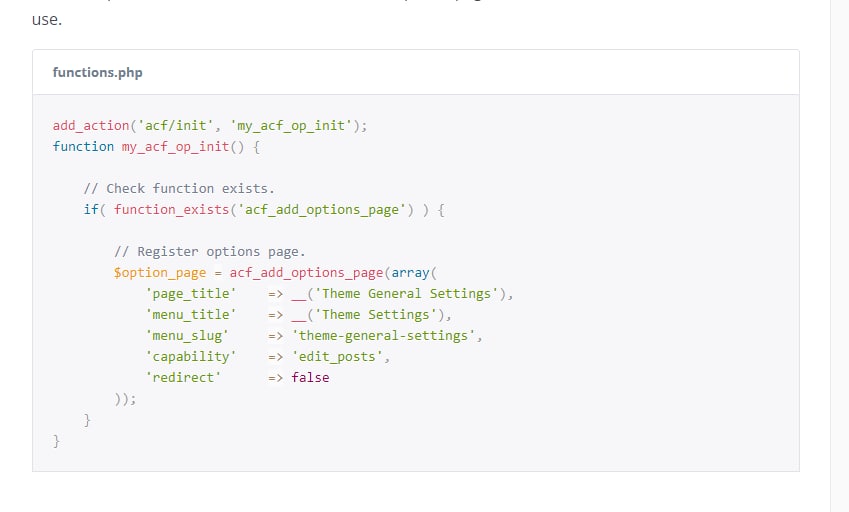Click the function my_acf_op_init() line

(x=156, y=147)
